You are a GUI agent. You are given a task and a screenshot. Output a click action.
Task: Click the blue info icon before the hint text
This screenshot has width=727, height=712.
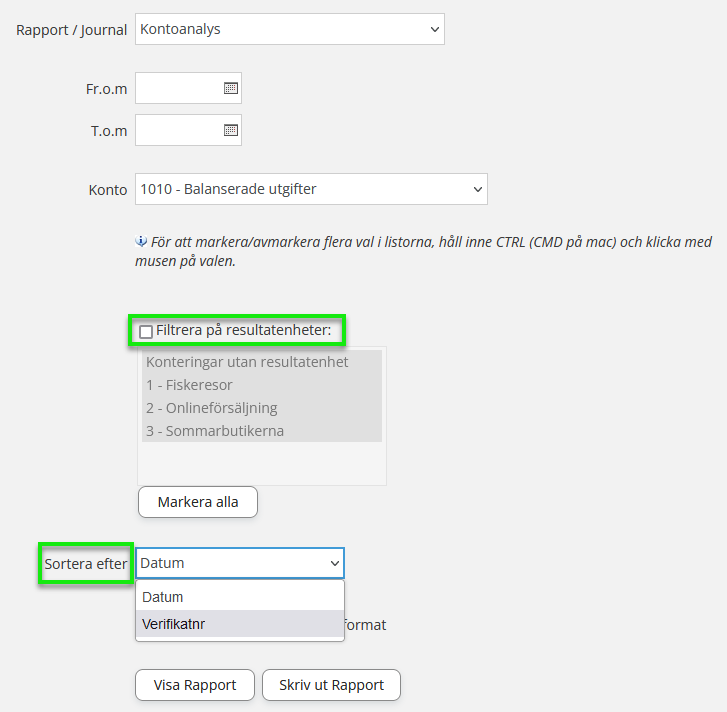coord(141,241)
